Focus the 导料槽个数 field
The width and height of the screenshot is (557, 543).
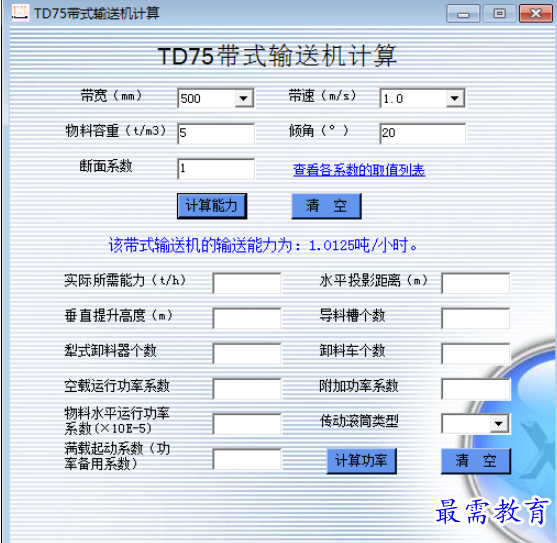[476, 318]
